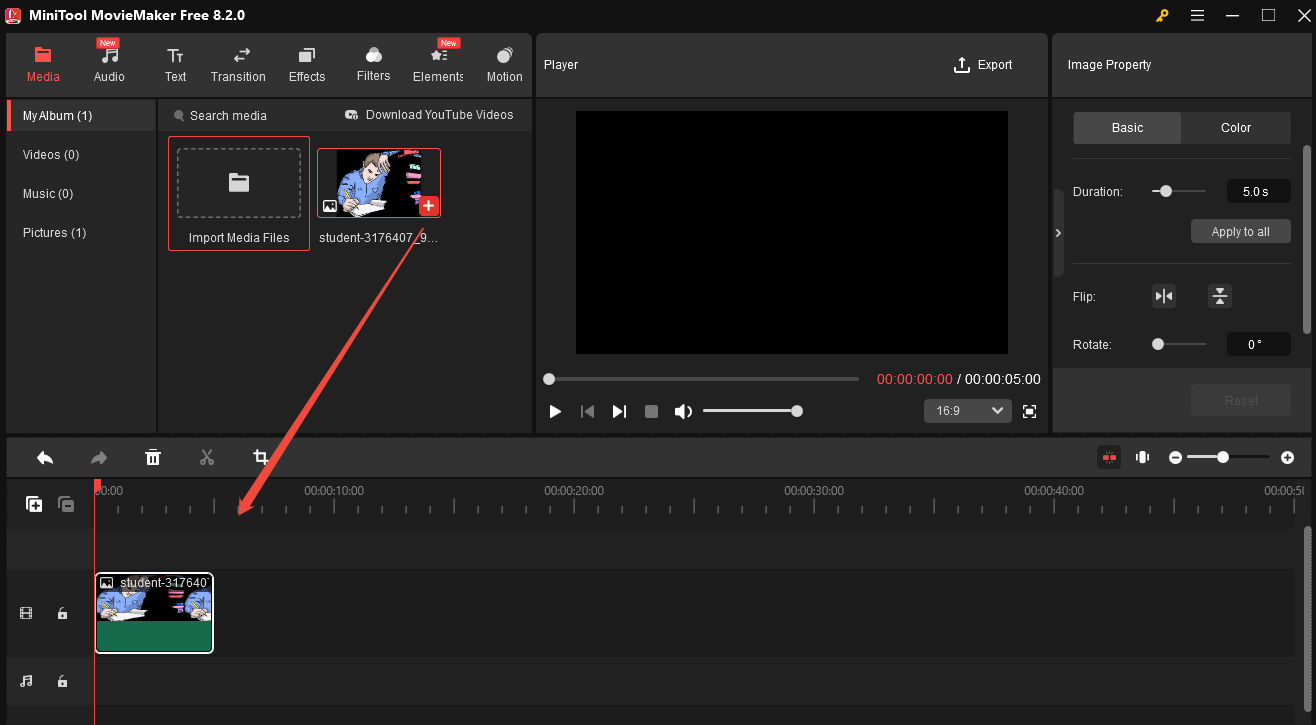
Task: Delete the selected clip
Action: click(153, 457)
